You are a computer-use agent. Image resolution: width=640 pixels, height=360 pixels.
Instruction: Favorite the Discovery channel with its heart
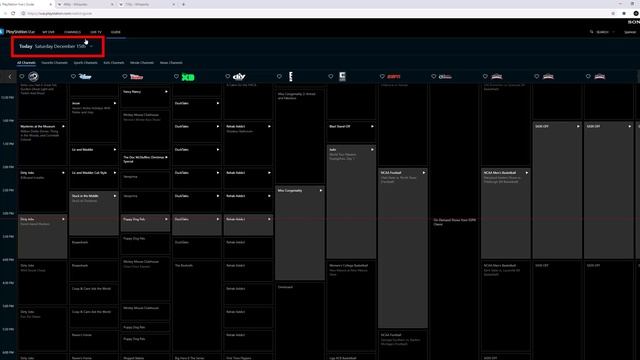point(22,76)
